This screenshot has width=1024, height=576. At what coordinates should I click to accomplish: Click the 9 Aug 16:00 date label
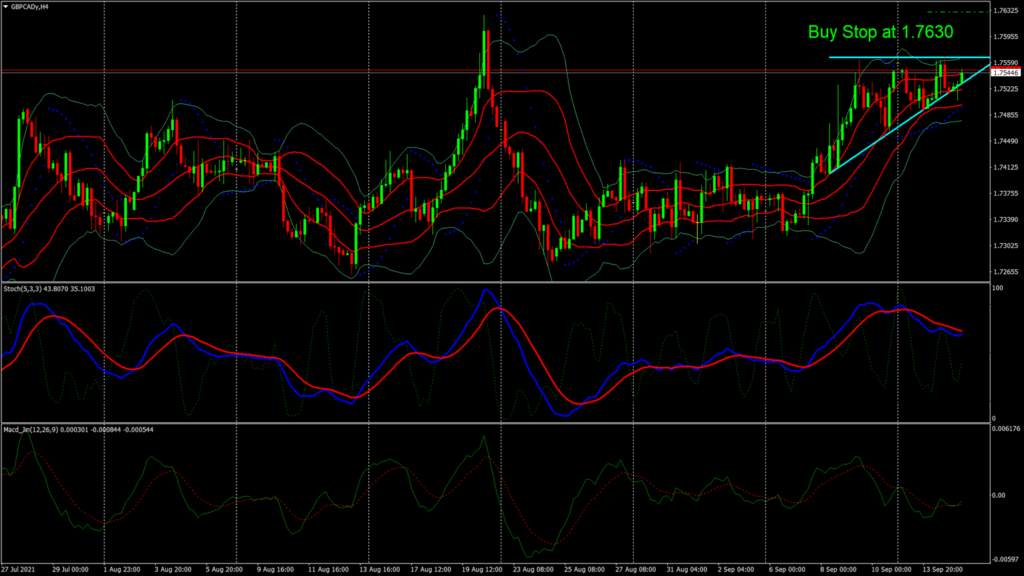click(x=276, y=569)
